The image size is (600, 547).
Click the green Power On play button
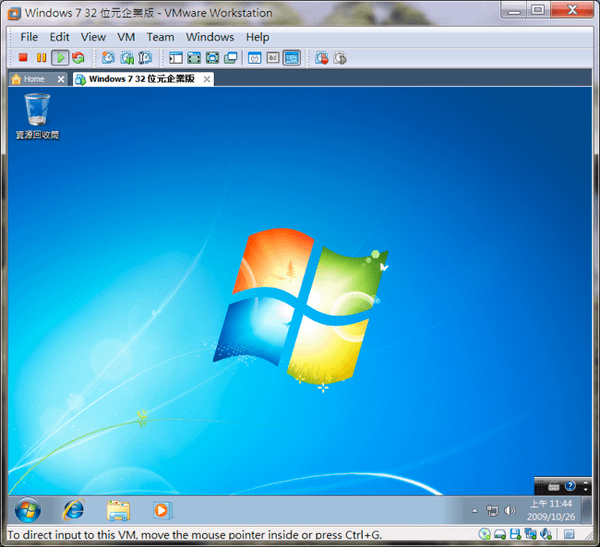(x=60, y=58)
